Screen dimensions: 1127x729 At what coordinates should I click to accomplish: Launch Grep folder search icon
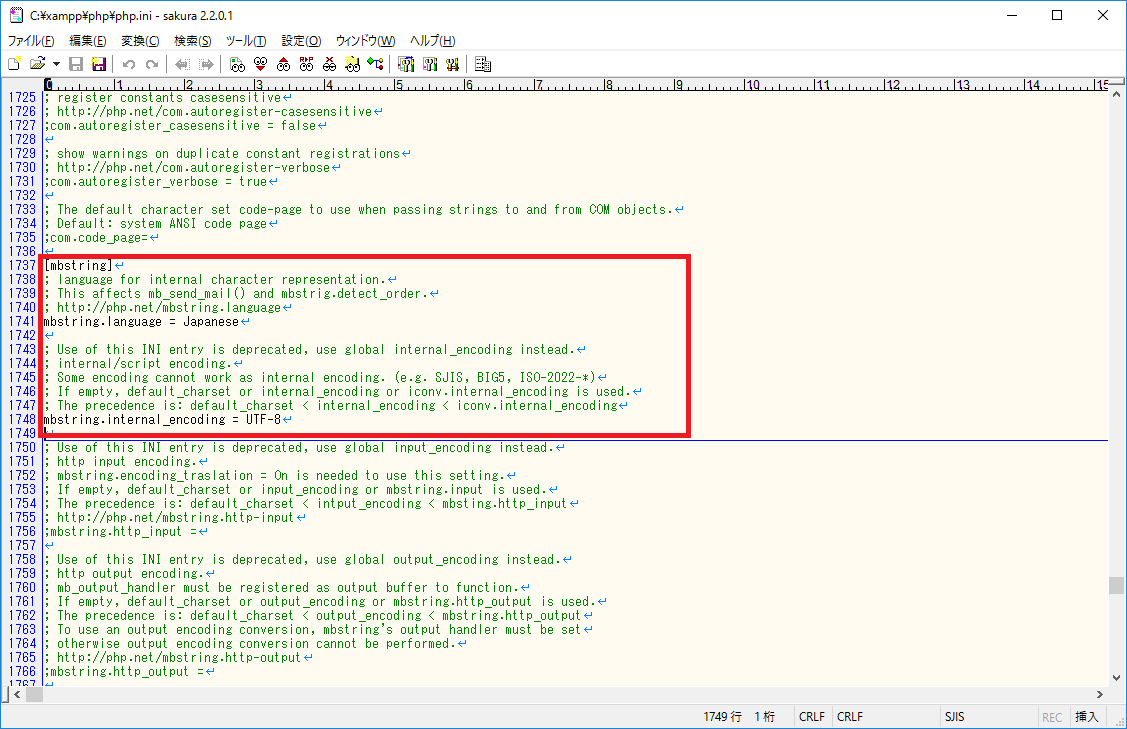(x=353, y=64)
